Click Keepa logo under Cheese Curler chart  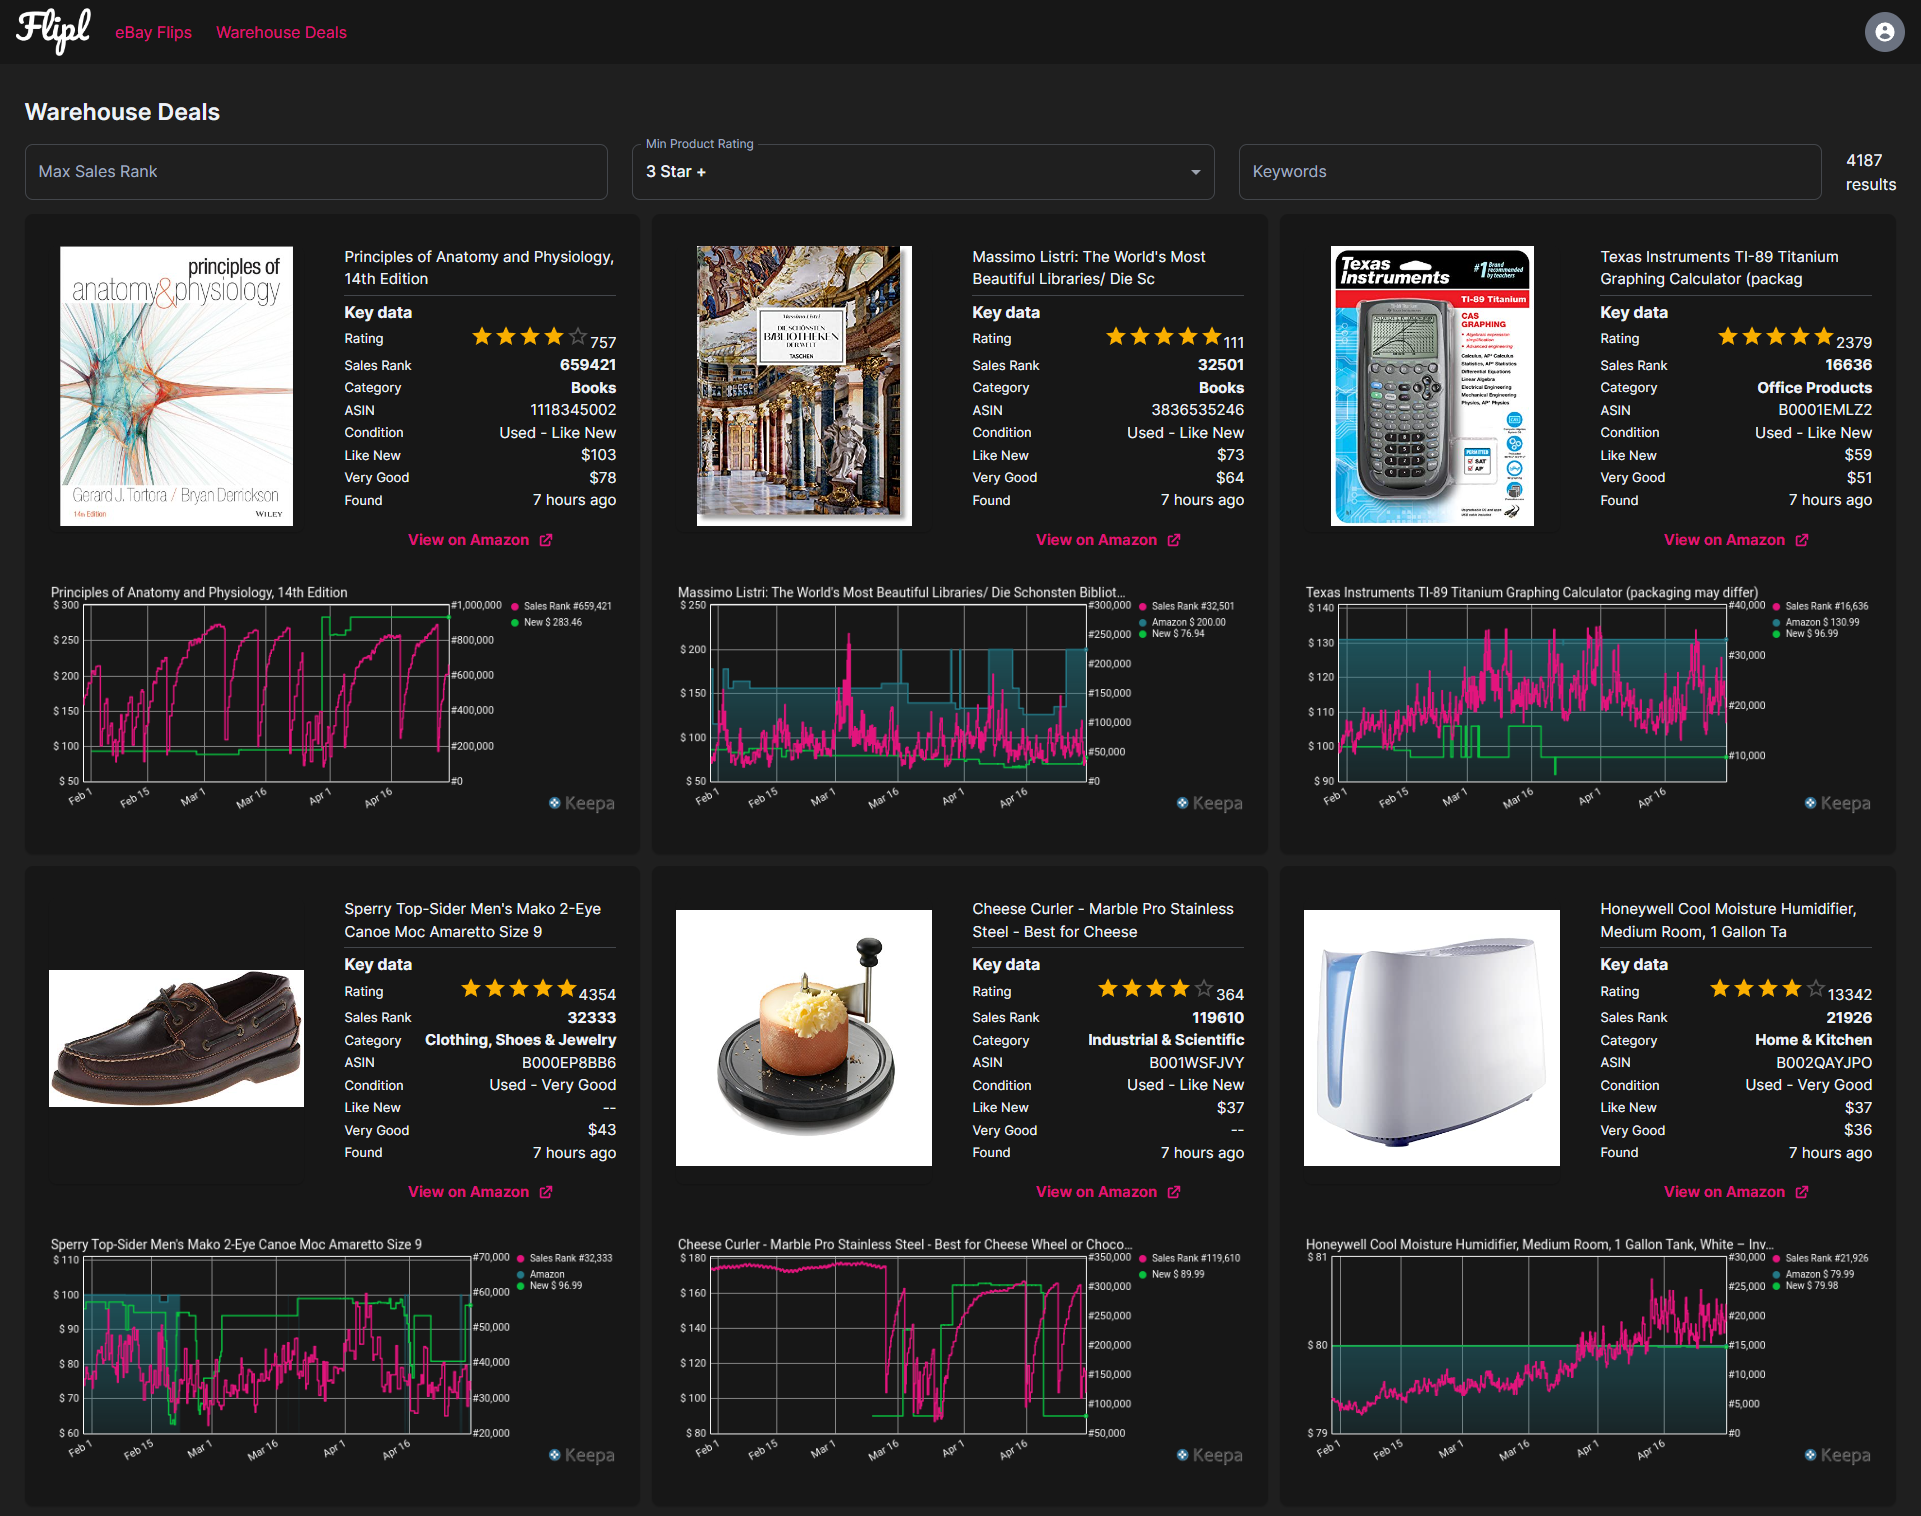coord(1210,1455)
